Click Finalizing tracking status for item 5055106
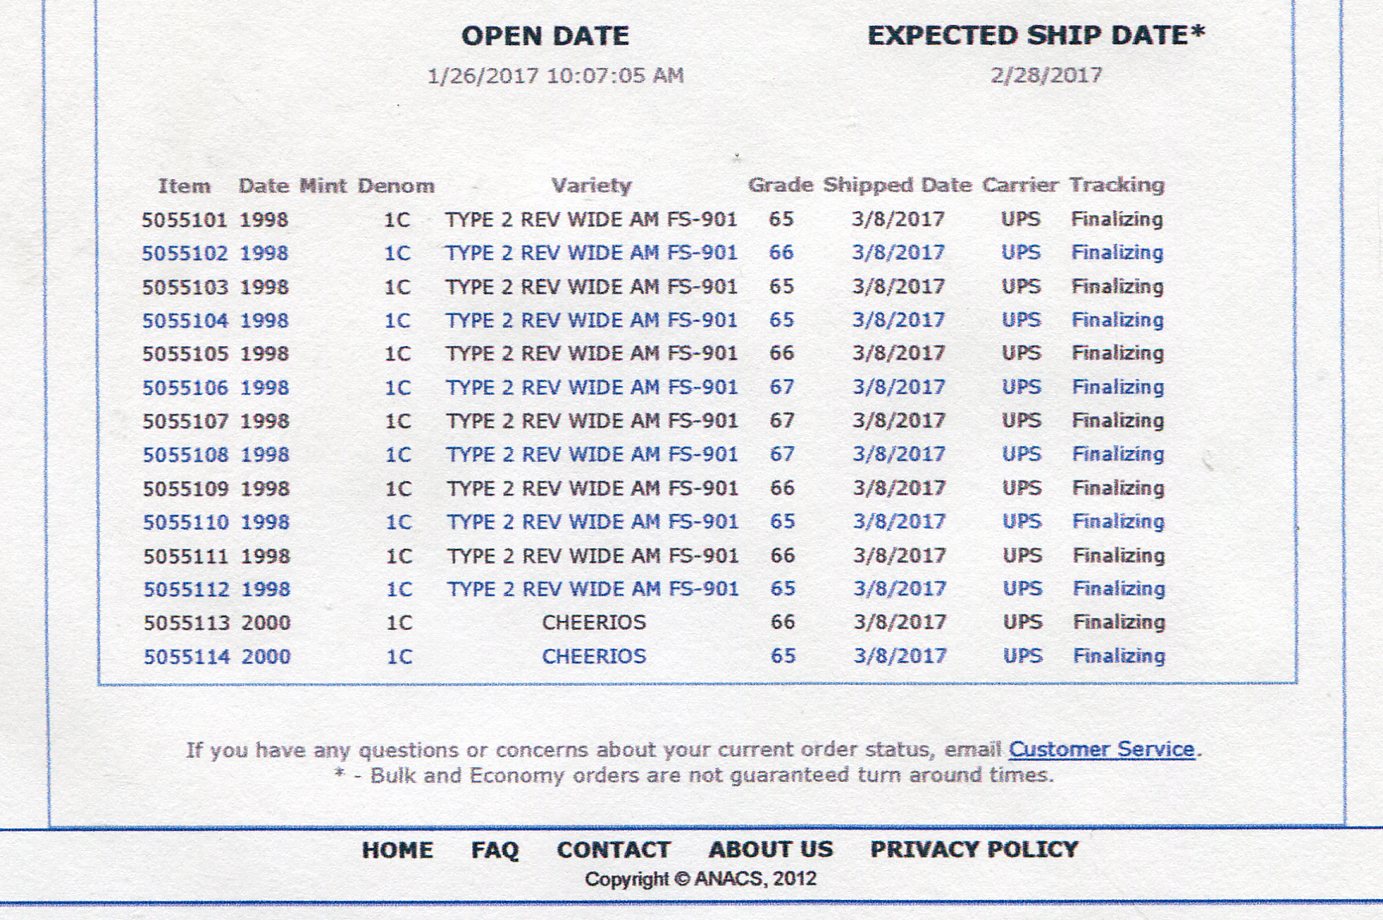 coord(1117,387)
